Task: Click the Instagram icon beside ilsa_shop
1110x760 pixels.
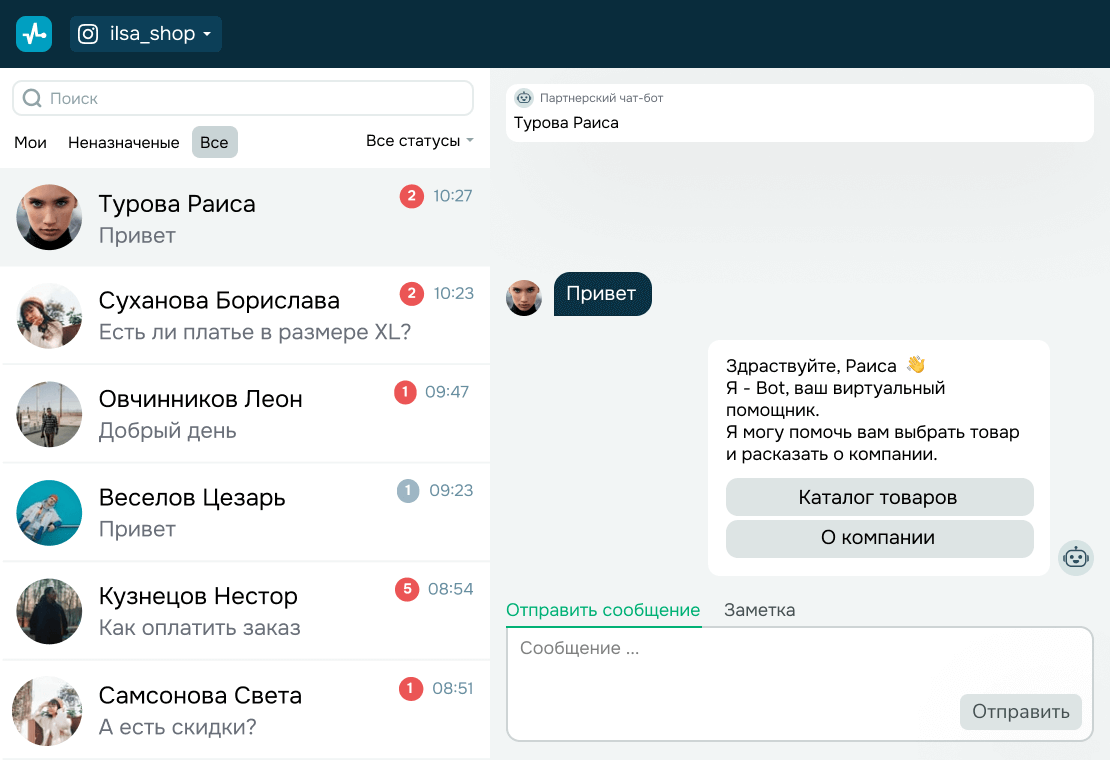Action: (x=89, y=34)
